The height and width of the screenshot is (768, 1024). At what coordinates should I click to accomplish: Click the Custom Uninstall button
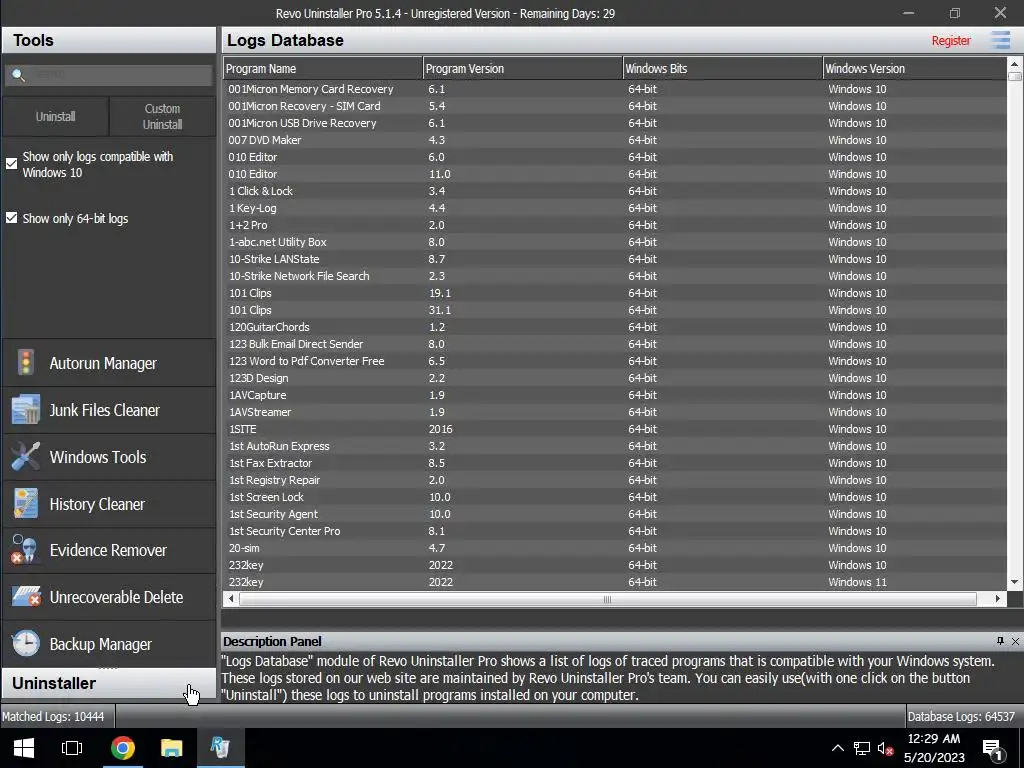162,116
